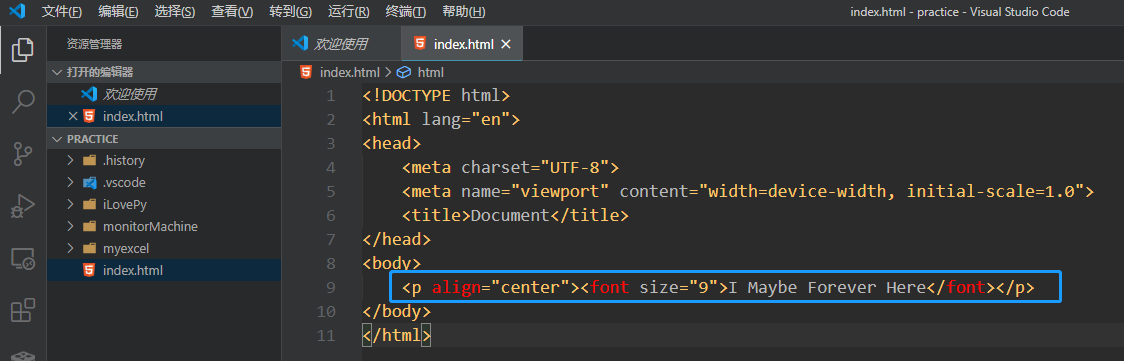Open 编辑(E) menu
Viewport: 1124px width, 361px height.
(118, 11)
